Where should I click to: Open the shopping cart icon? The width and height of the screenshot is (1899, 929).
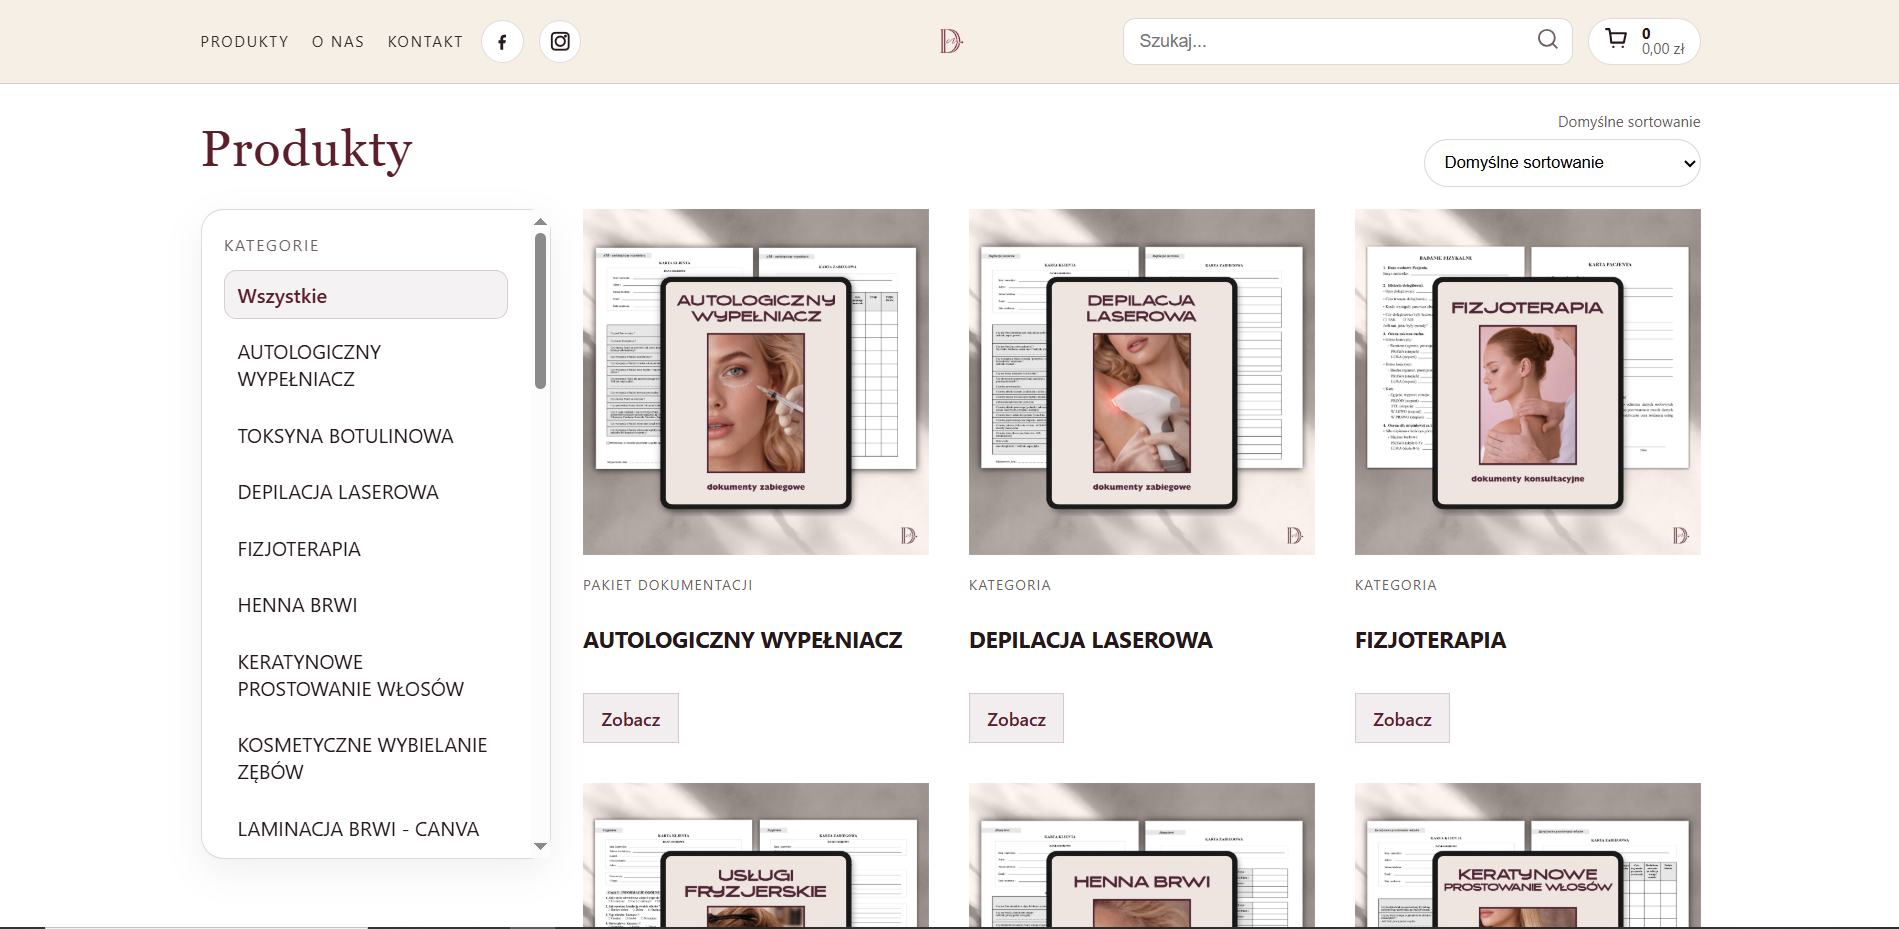click(1616, 40)
